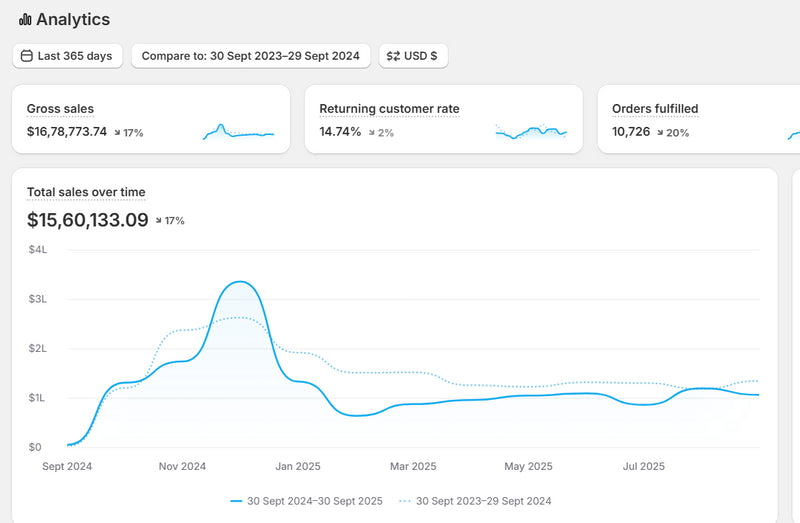Screen dimensions: 800x523
Task: Click the Returning customer rate down-trend arrow
Action: pyautogui.click(x=371, y=132)
